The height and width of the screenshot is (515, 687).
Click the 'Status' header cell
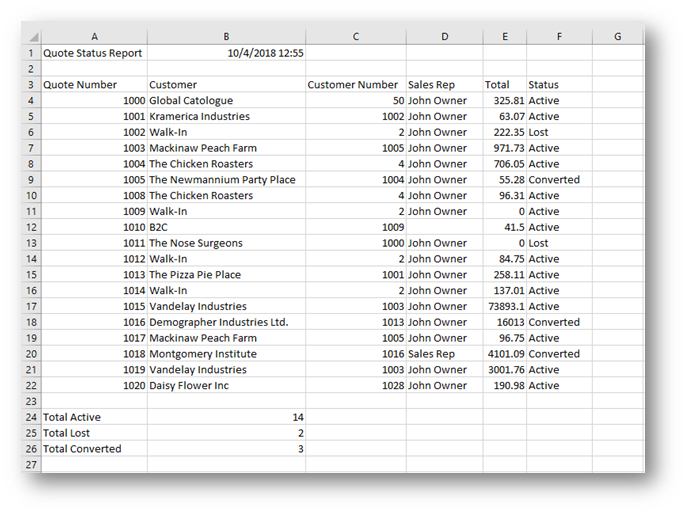pos(559,85)
